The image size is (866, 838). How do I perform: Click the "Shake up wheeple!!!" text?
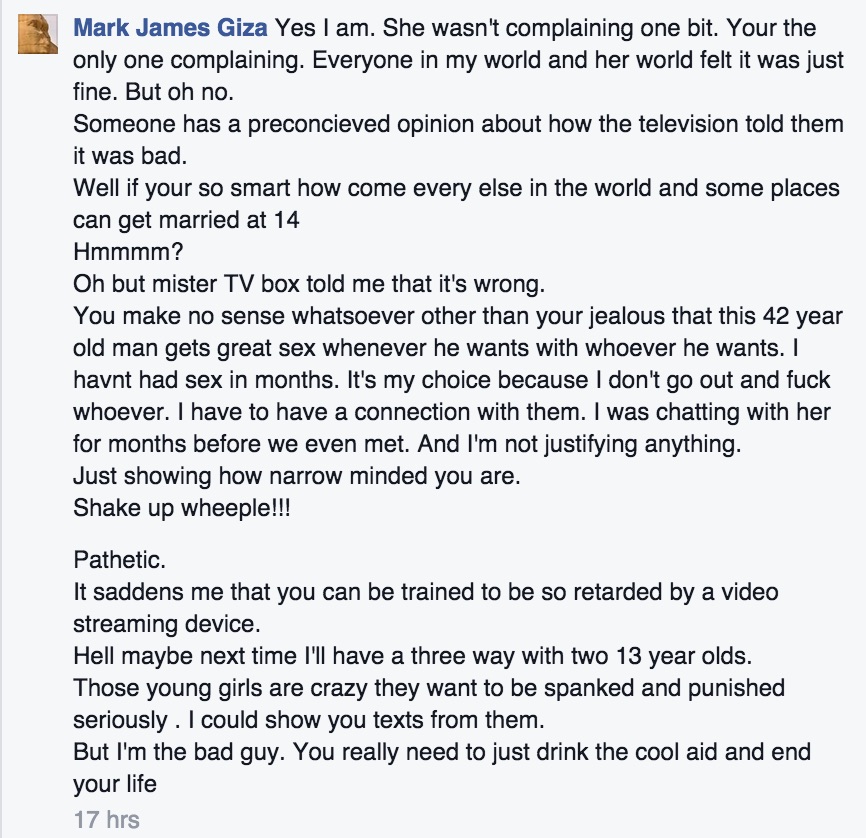click(x=175, y=508)
